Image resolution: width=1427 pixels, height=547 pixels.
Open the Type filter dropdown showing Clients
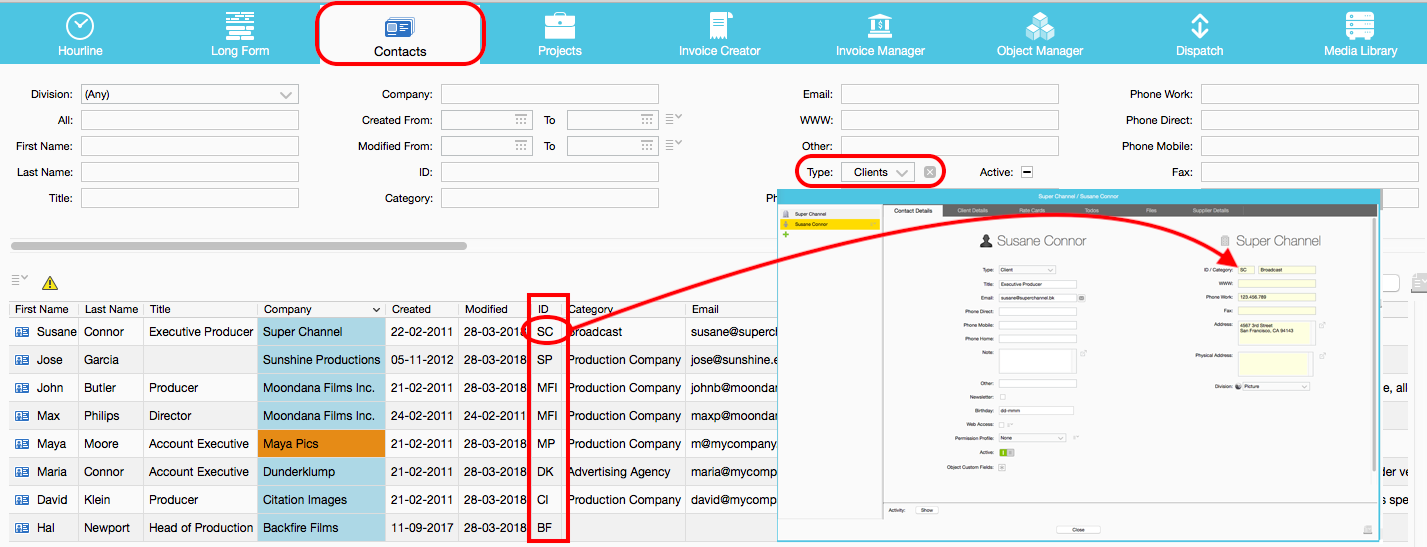[x=878, y=172]
